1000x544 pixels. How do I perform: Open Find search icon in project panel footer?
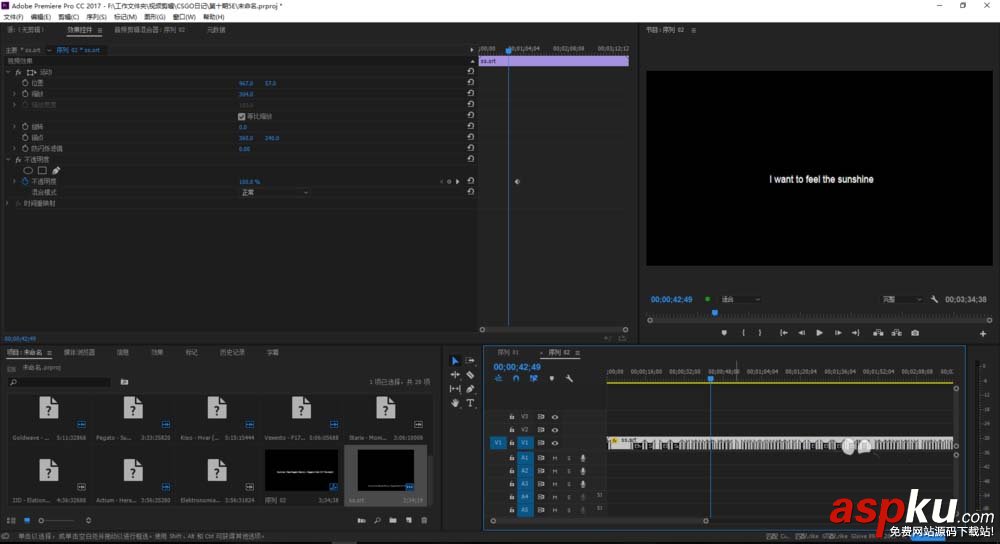click(378, 520)
